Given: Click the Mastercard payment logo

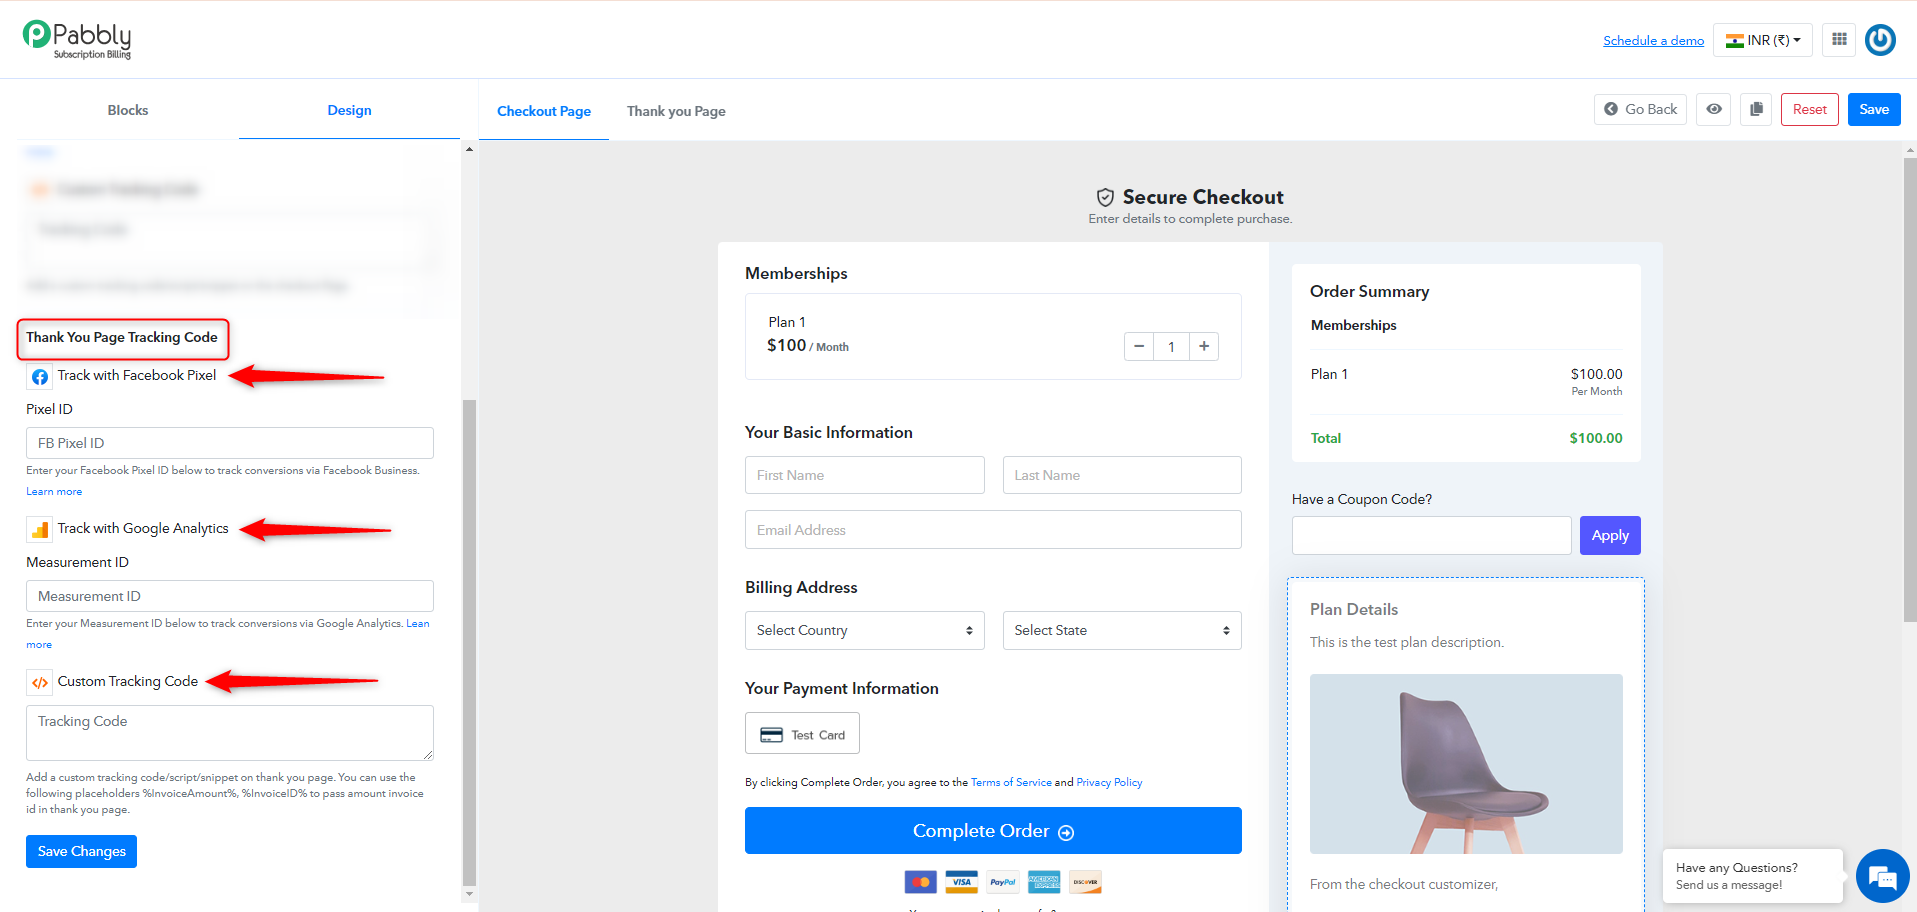Looking at the screenshot, I should click(920, 882).
